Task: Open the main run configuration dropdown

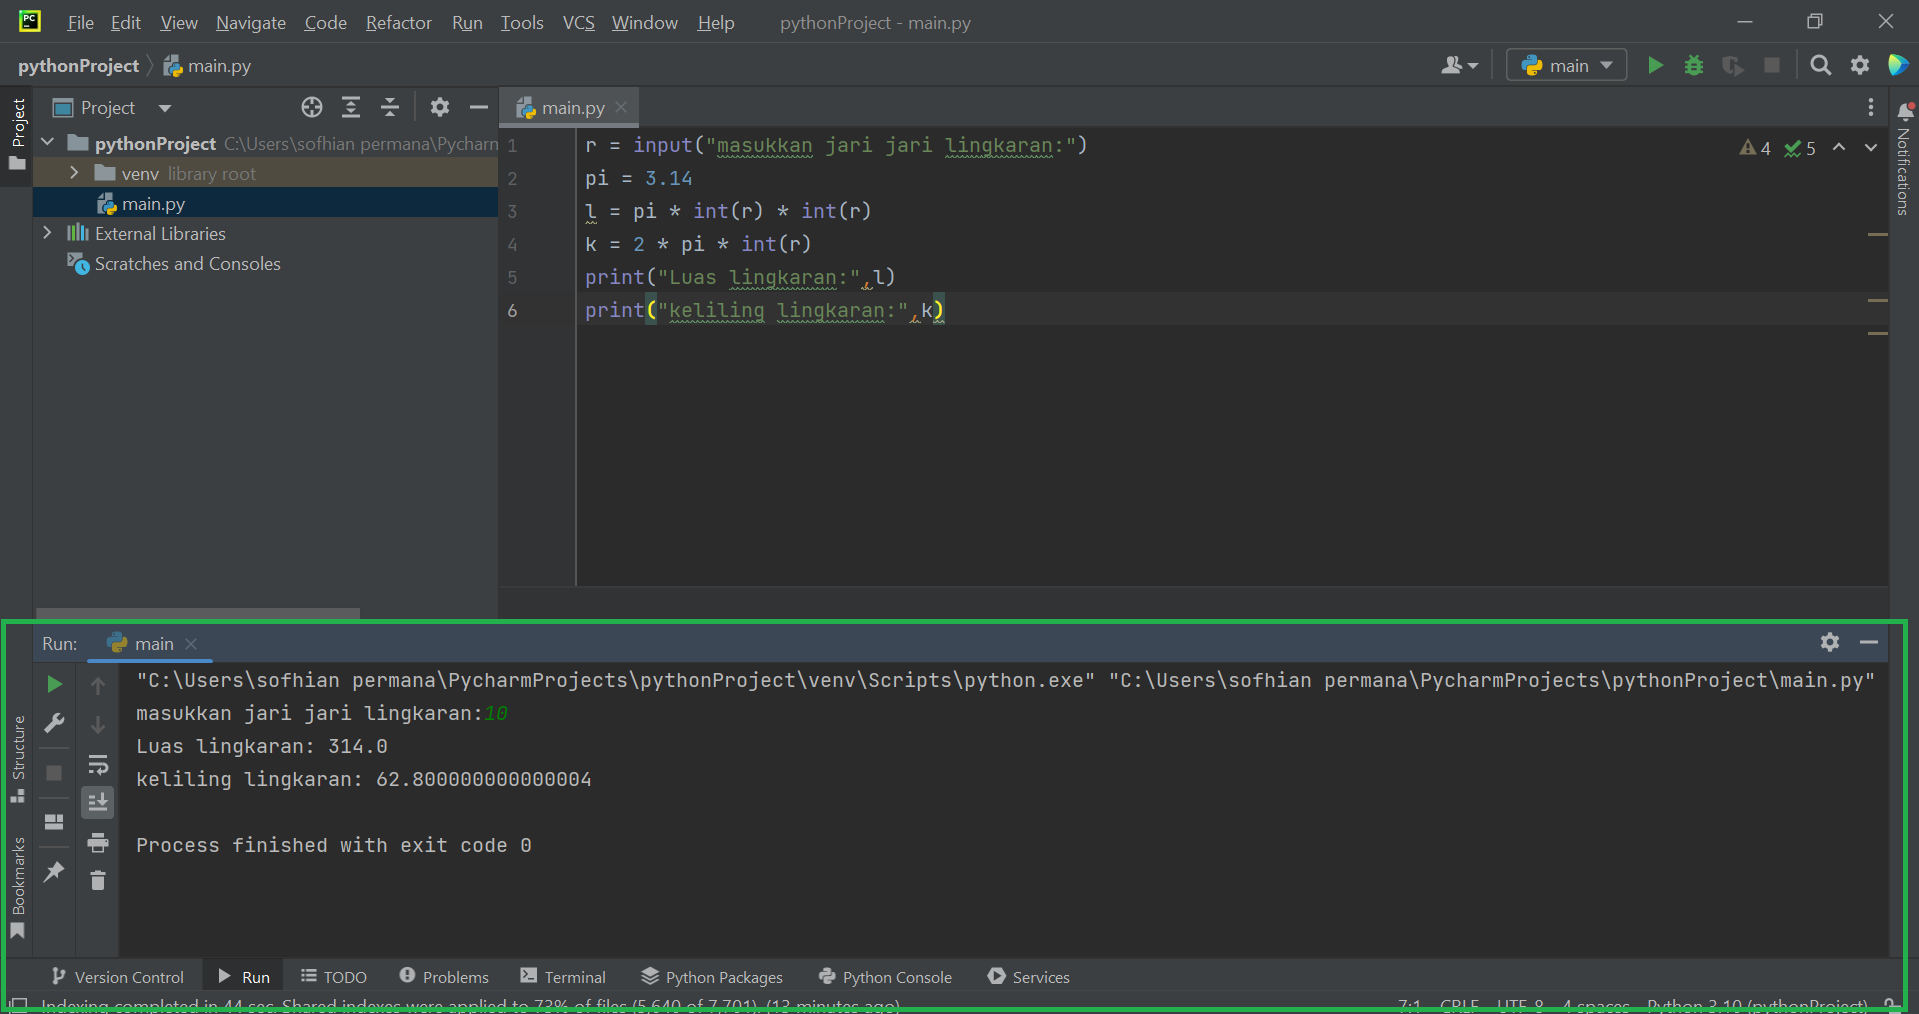Action: pyautogui.click(x=1567, y=65)
